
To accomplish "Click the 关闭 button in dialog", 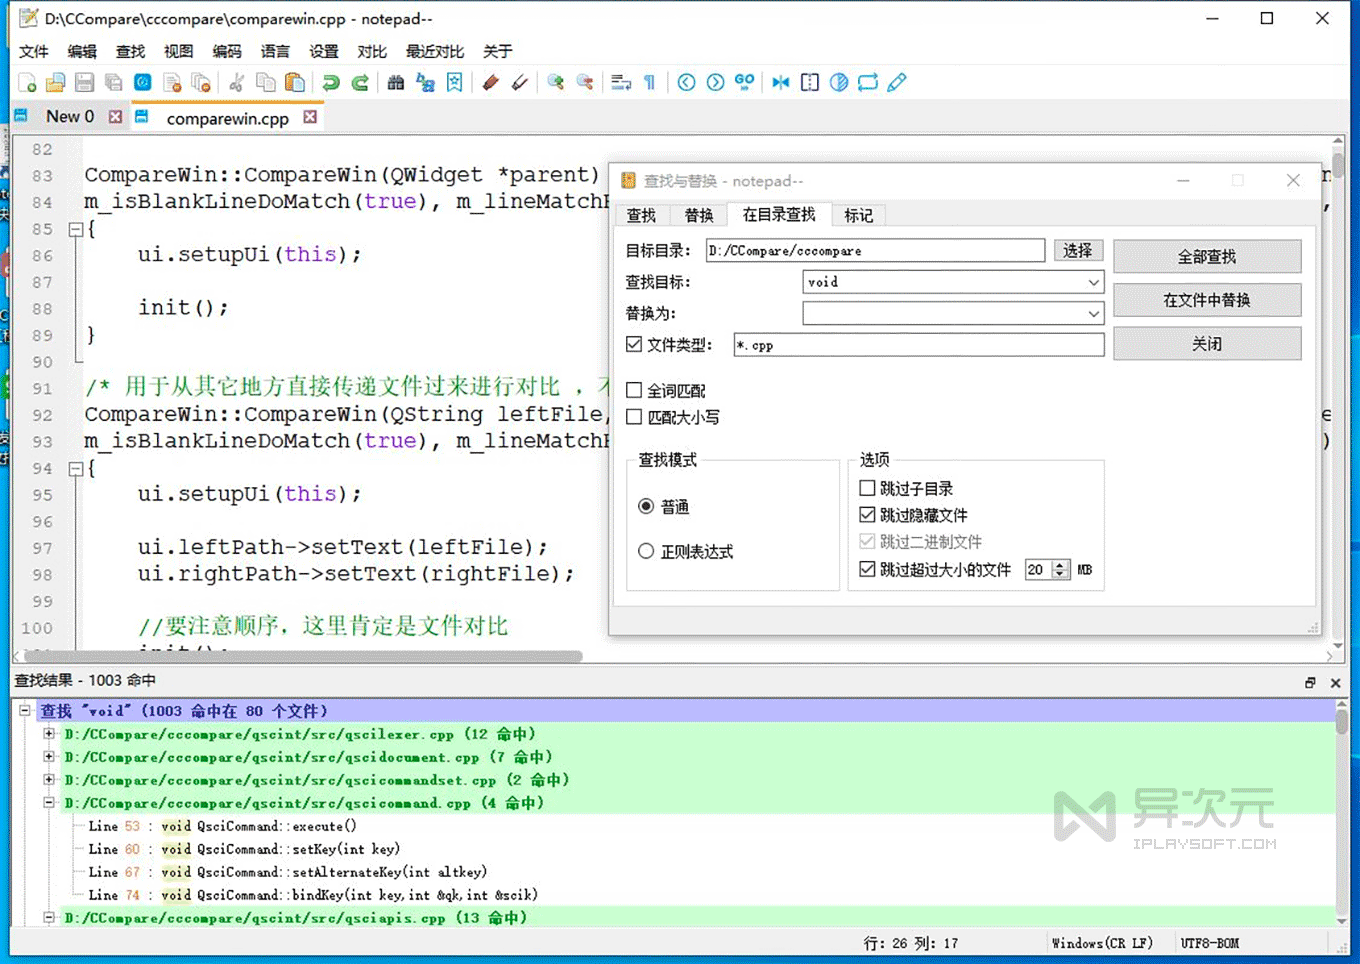I will [x=1207, y=343].
